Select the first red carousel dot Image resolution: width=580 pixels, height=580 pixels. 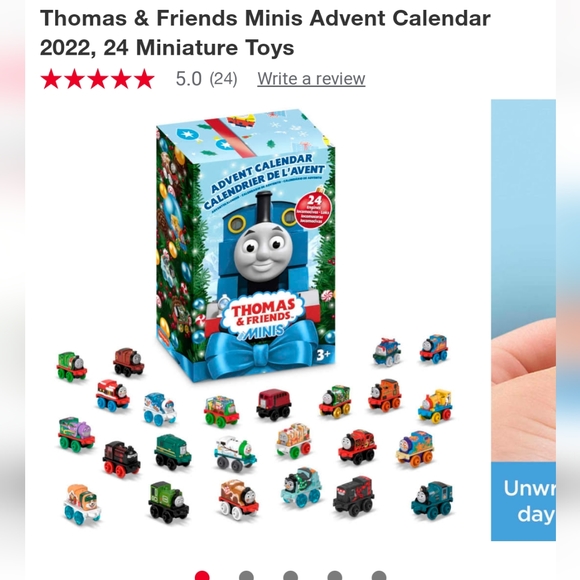point(202,576)
